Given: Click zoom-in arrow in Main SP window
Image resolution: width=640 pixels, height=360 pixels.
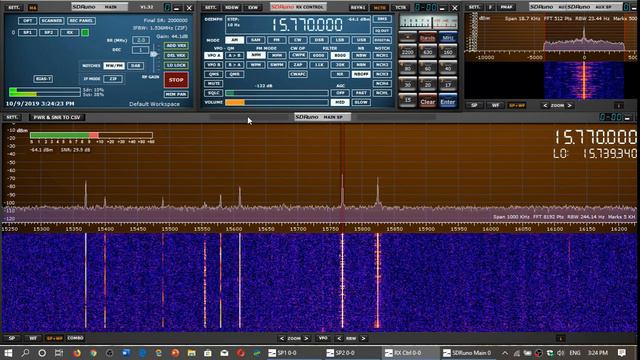Looking at the screenshot, I should [307, 338].
